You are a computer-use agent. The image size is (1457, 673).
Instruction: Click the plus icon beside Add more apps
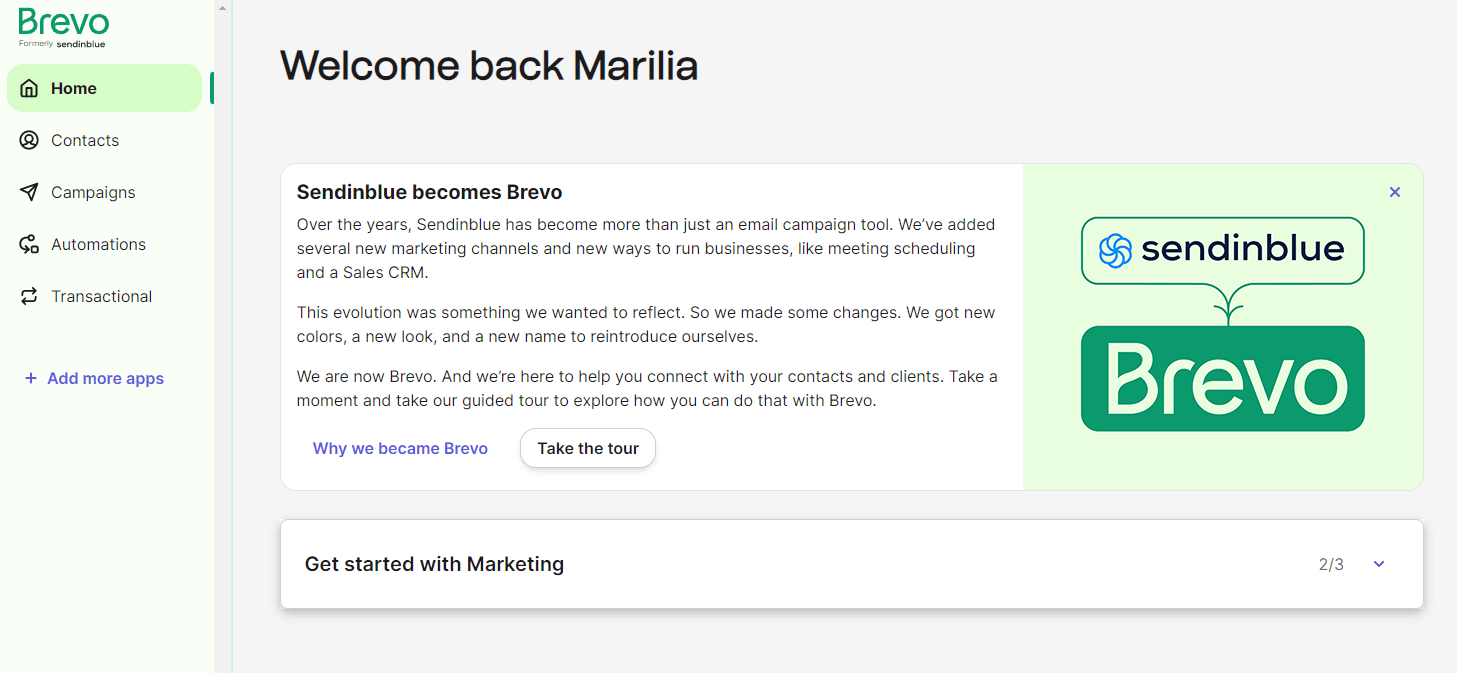[x=30, y=378]
